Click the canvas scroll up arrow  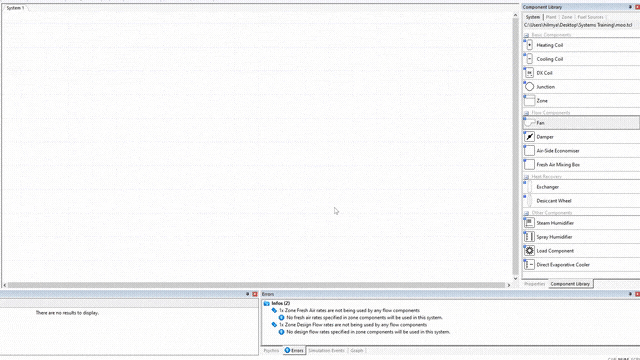pyautogui.click(x=515, y=15)
